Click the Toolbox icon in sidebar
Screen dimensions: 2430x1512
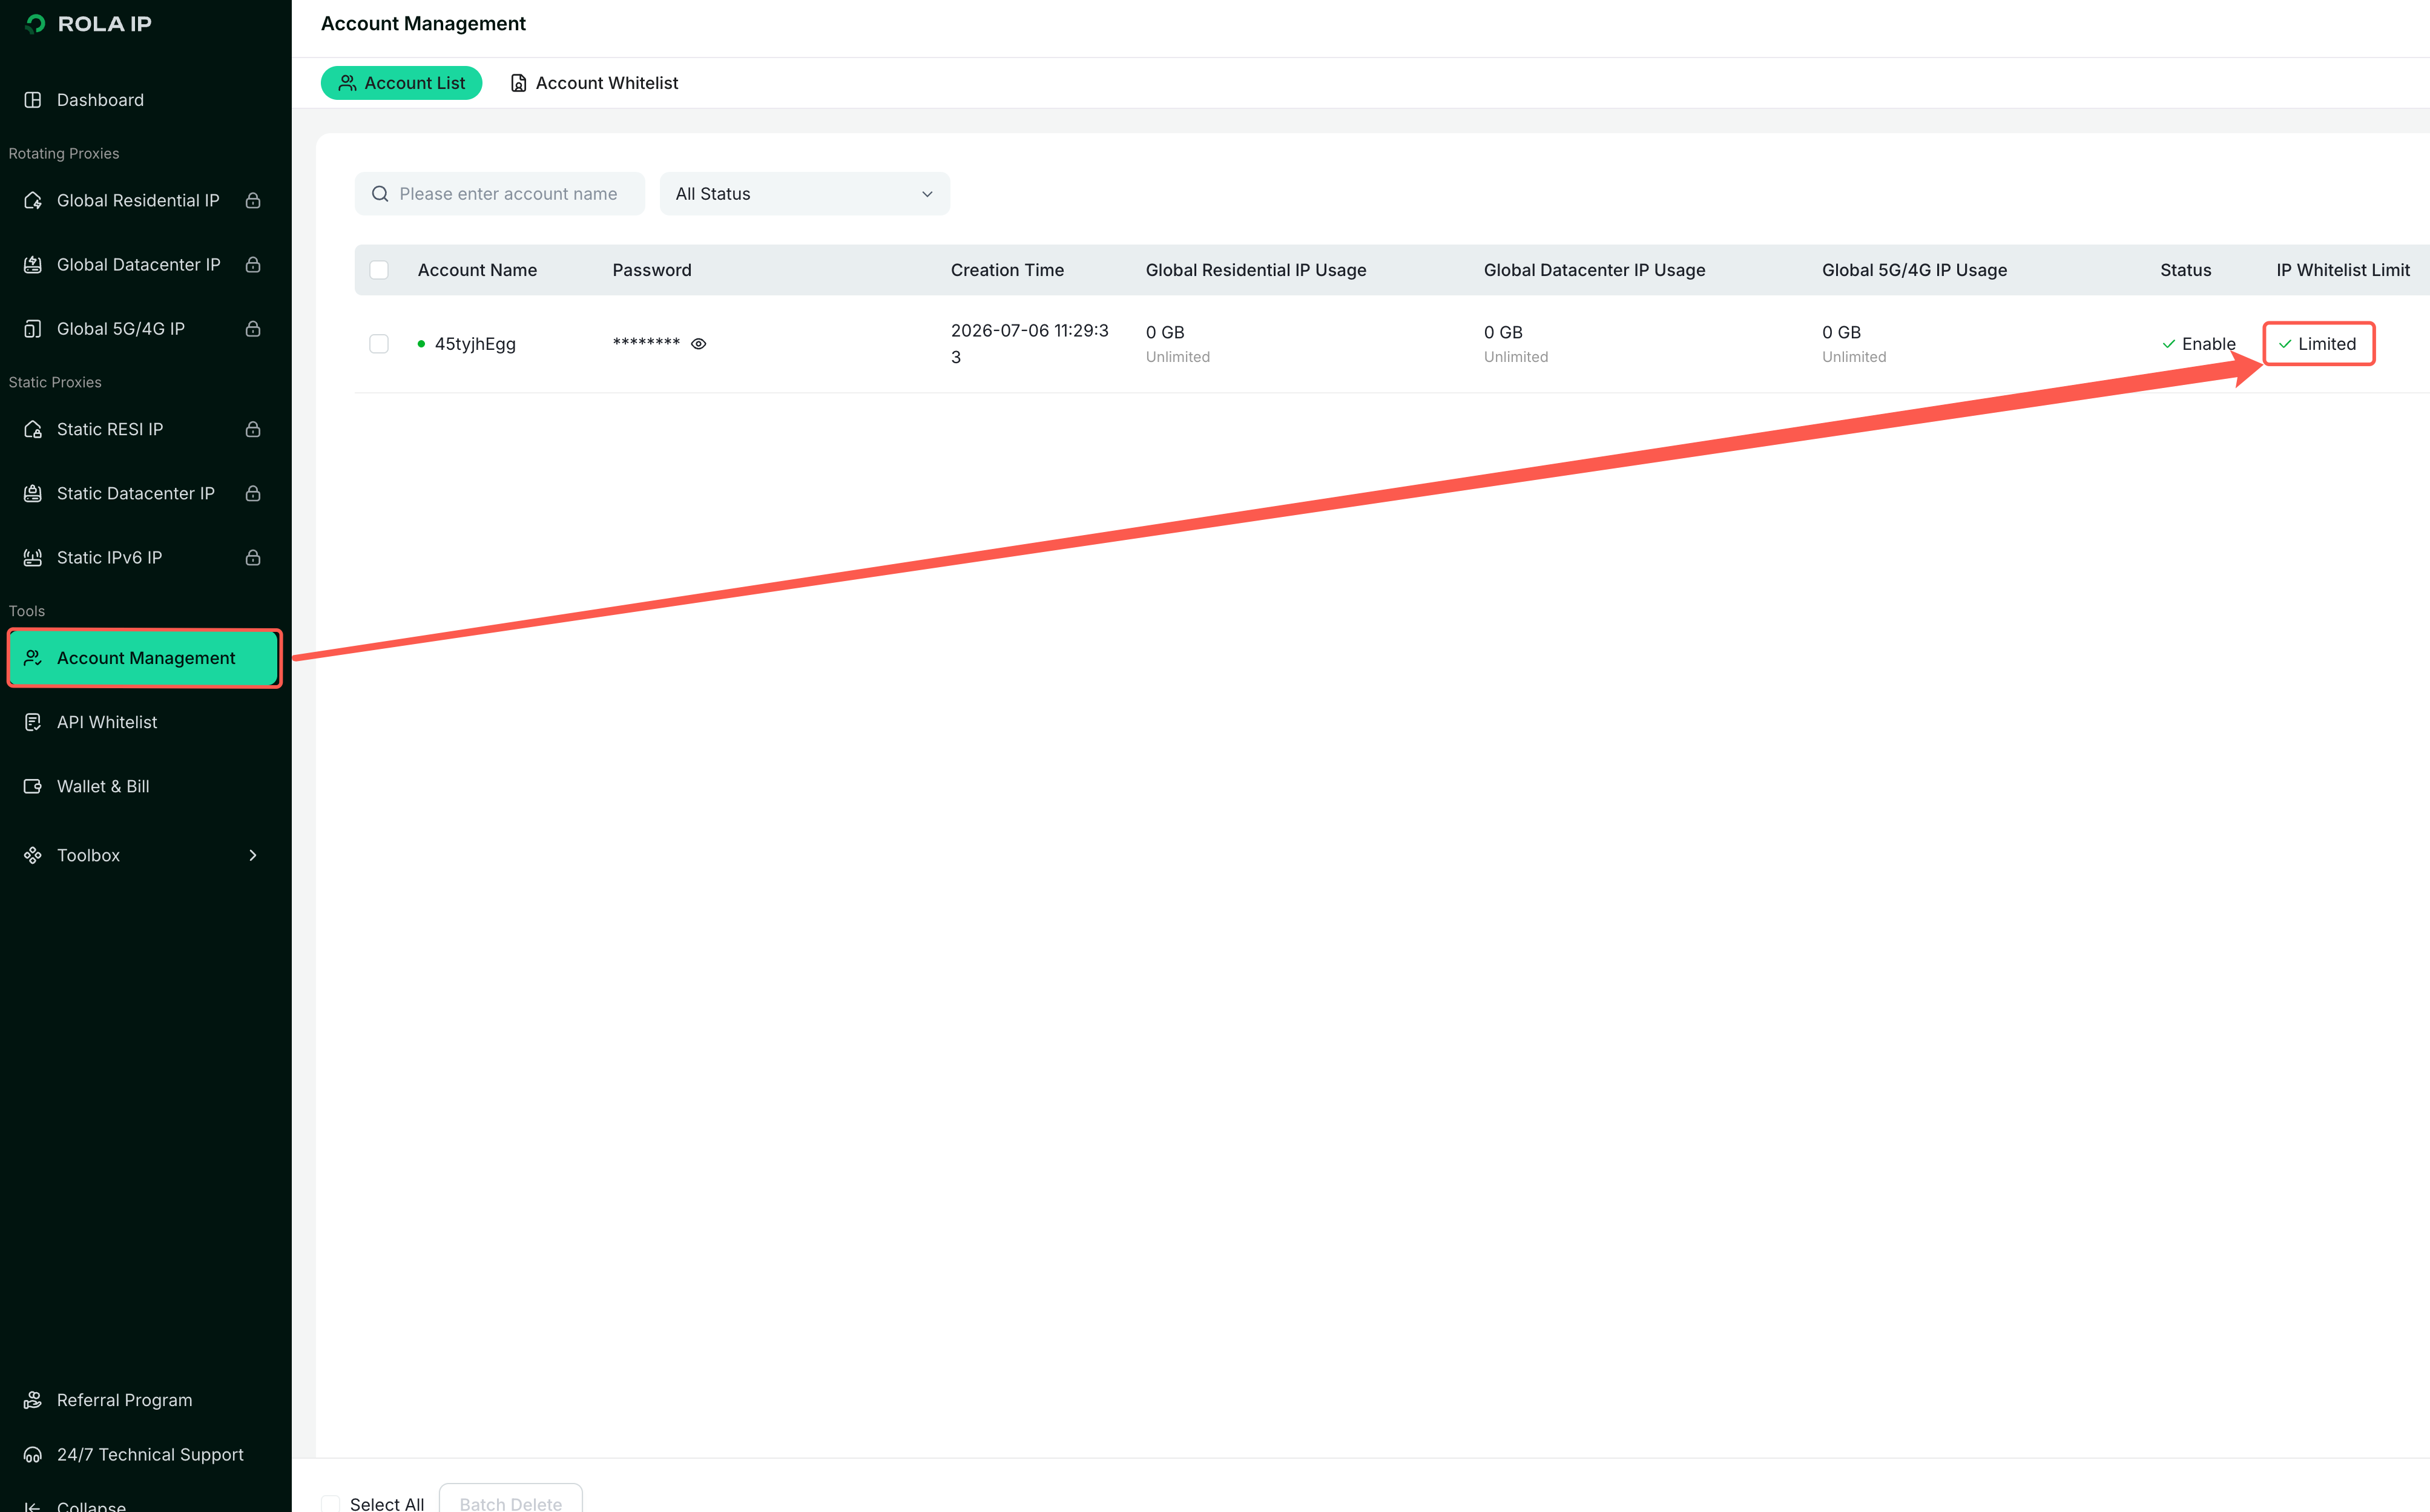pyautogui.click(x=33, y=855)
